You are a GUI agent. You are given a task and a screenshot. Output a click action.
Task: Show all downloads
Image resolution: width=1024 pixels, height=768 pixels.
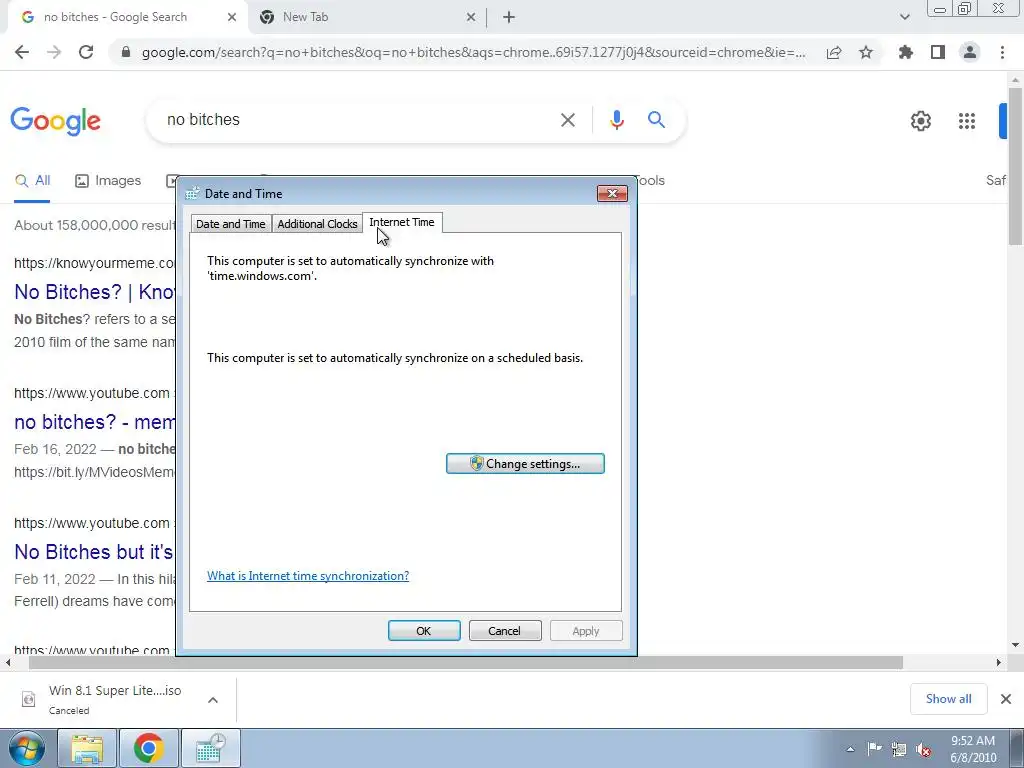pyautogui.click(x=948, y=699)
